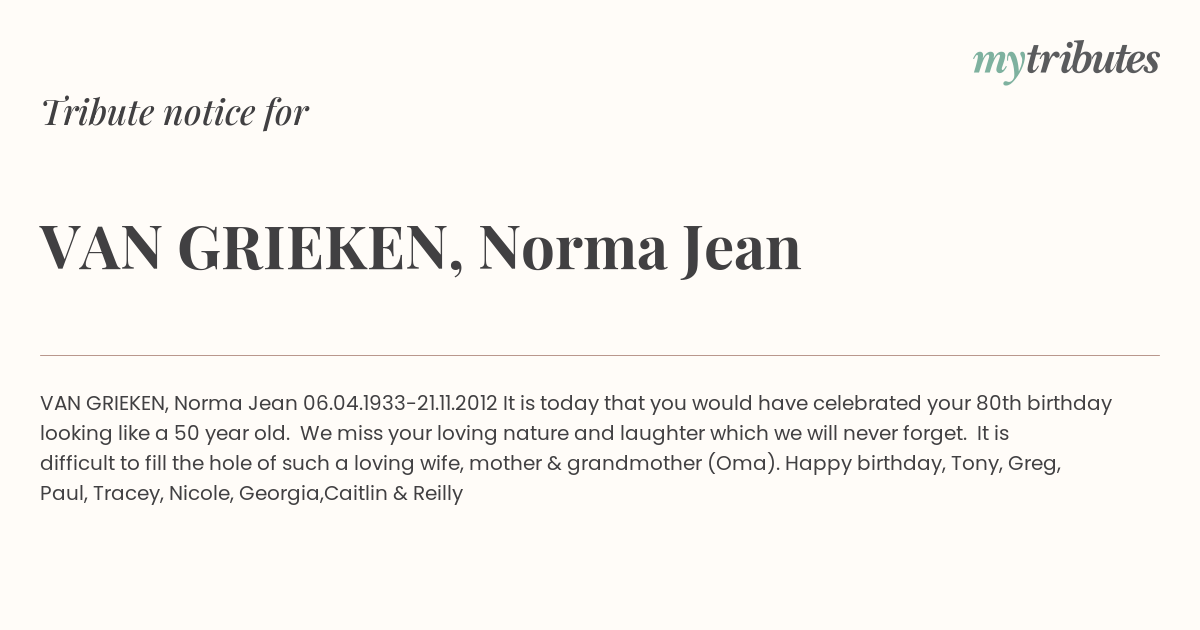The height and width of the screenshot is (630, 1200).
Task: Click the green 'my' part of logo
Action: [998, 64]
